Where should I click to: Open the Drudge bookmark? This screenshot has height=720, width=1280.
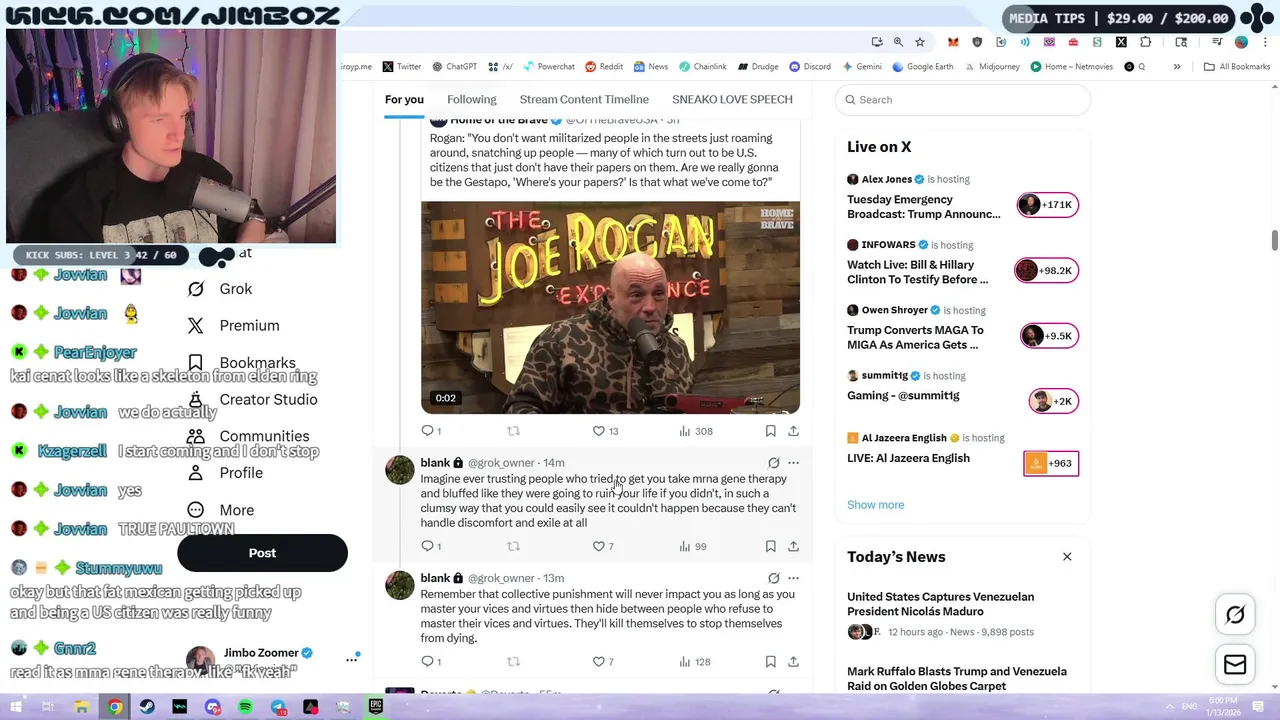[x=758, y=67]
